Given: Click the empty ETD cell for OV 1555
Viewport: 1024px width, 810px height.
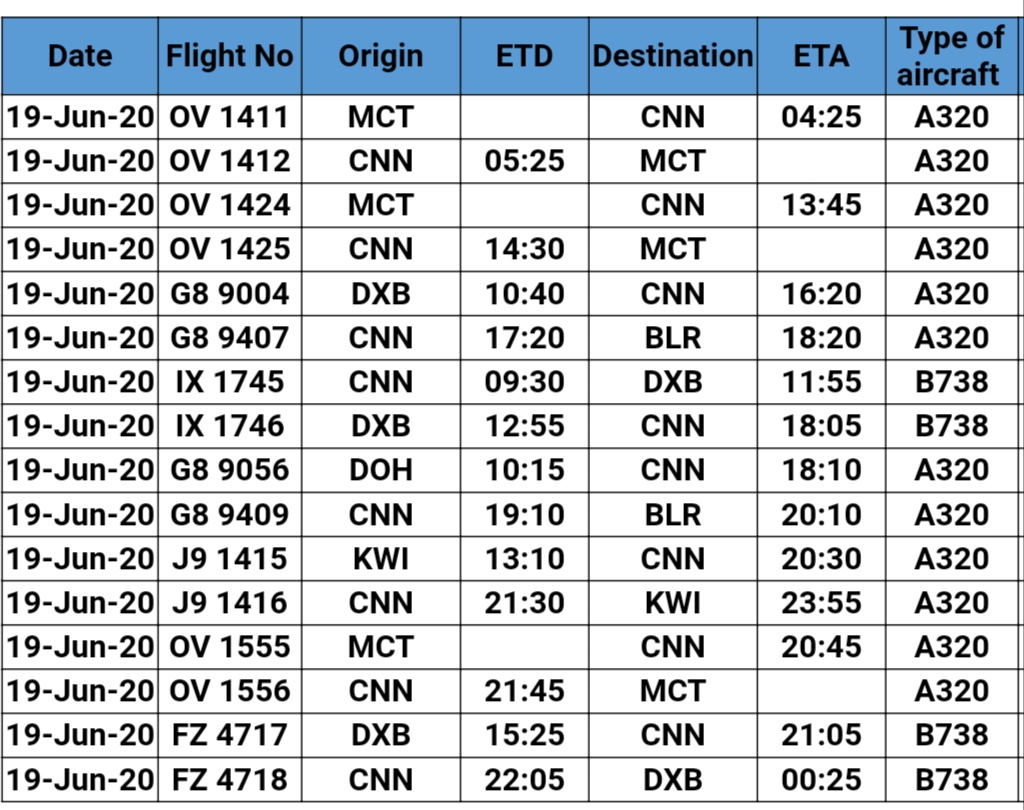Looking at the screenshot, I should coord(524,647).
